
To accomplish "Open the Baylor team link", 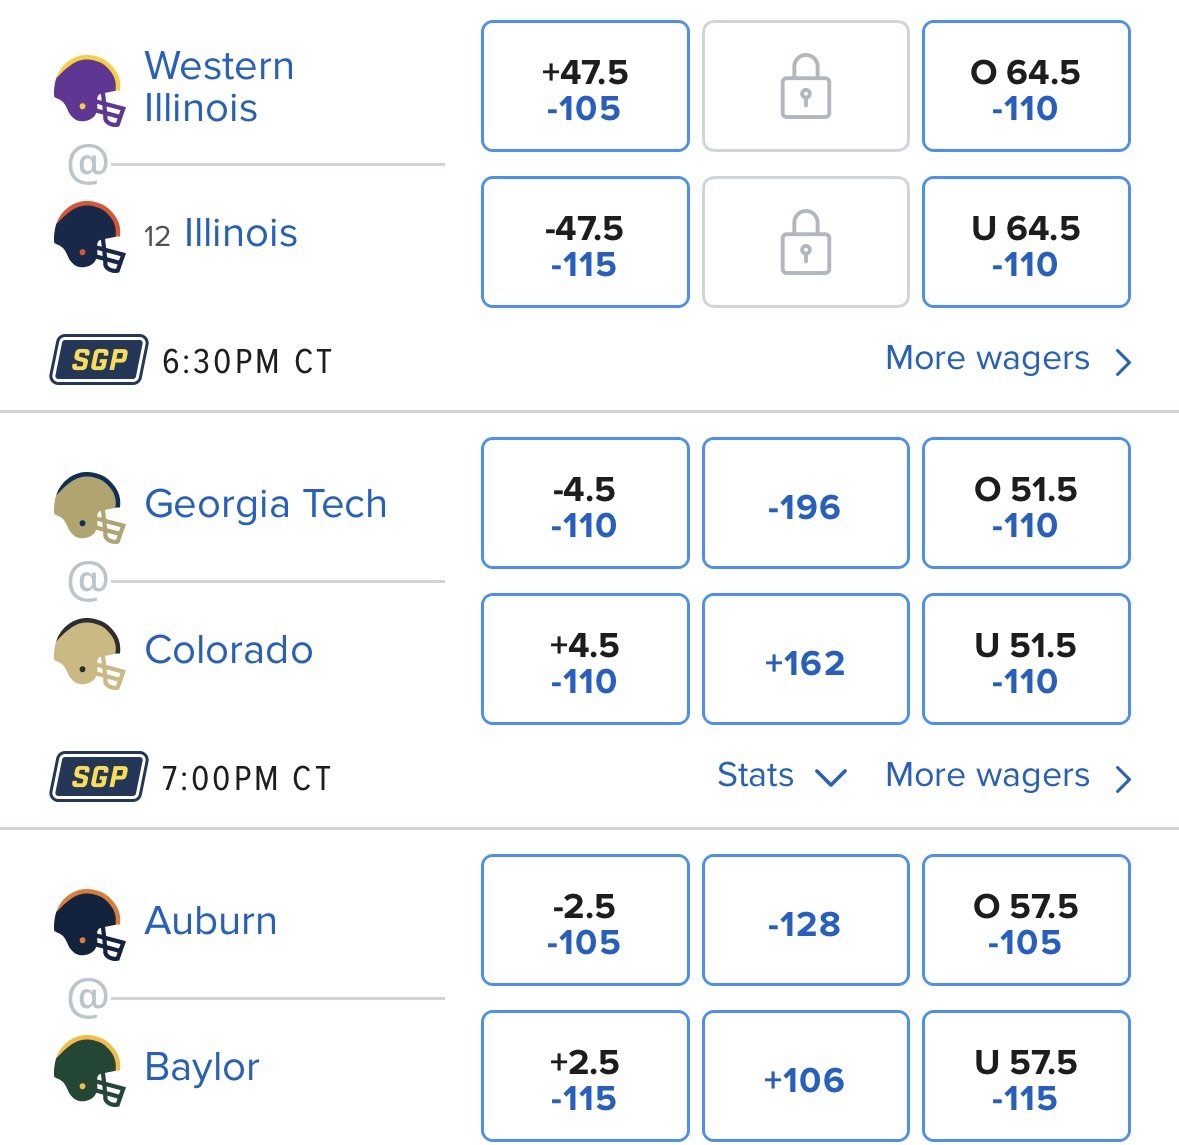I will (202, 1067).
